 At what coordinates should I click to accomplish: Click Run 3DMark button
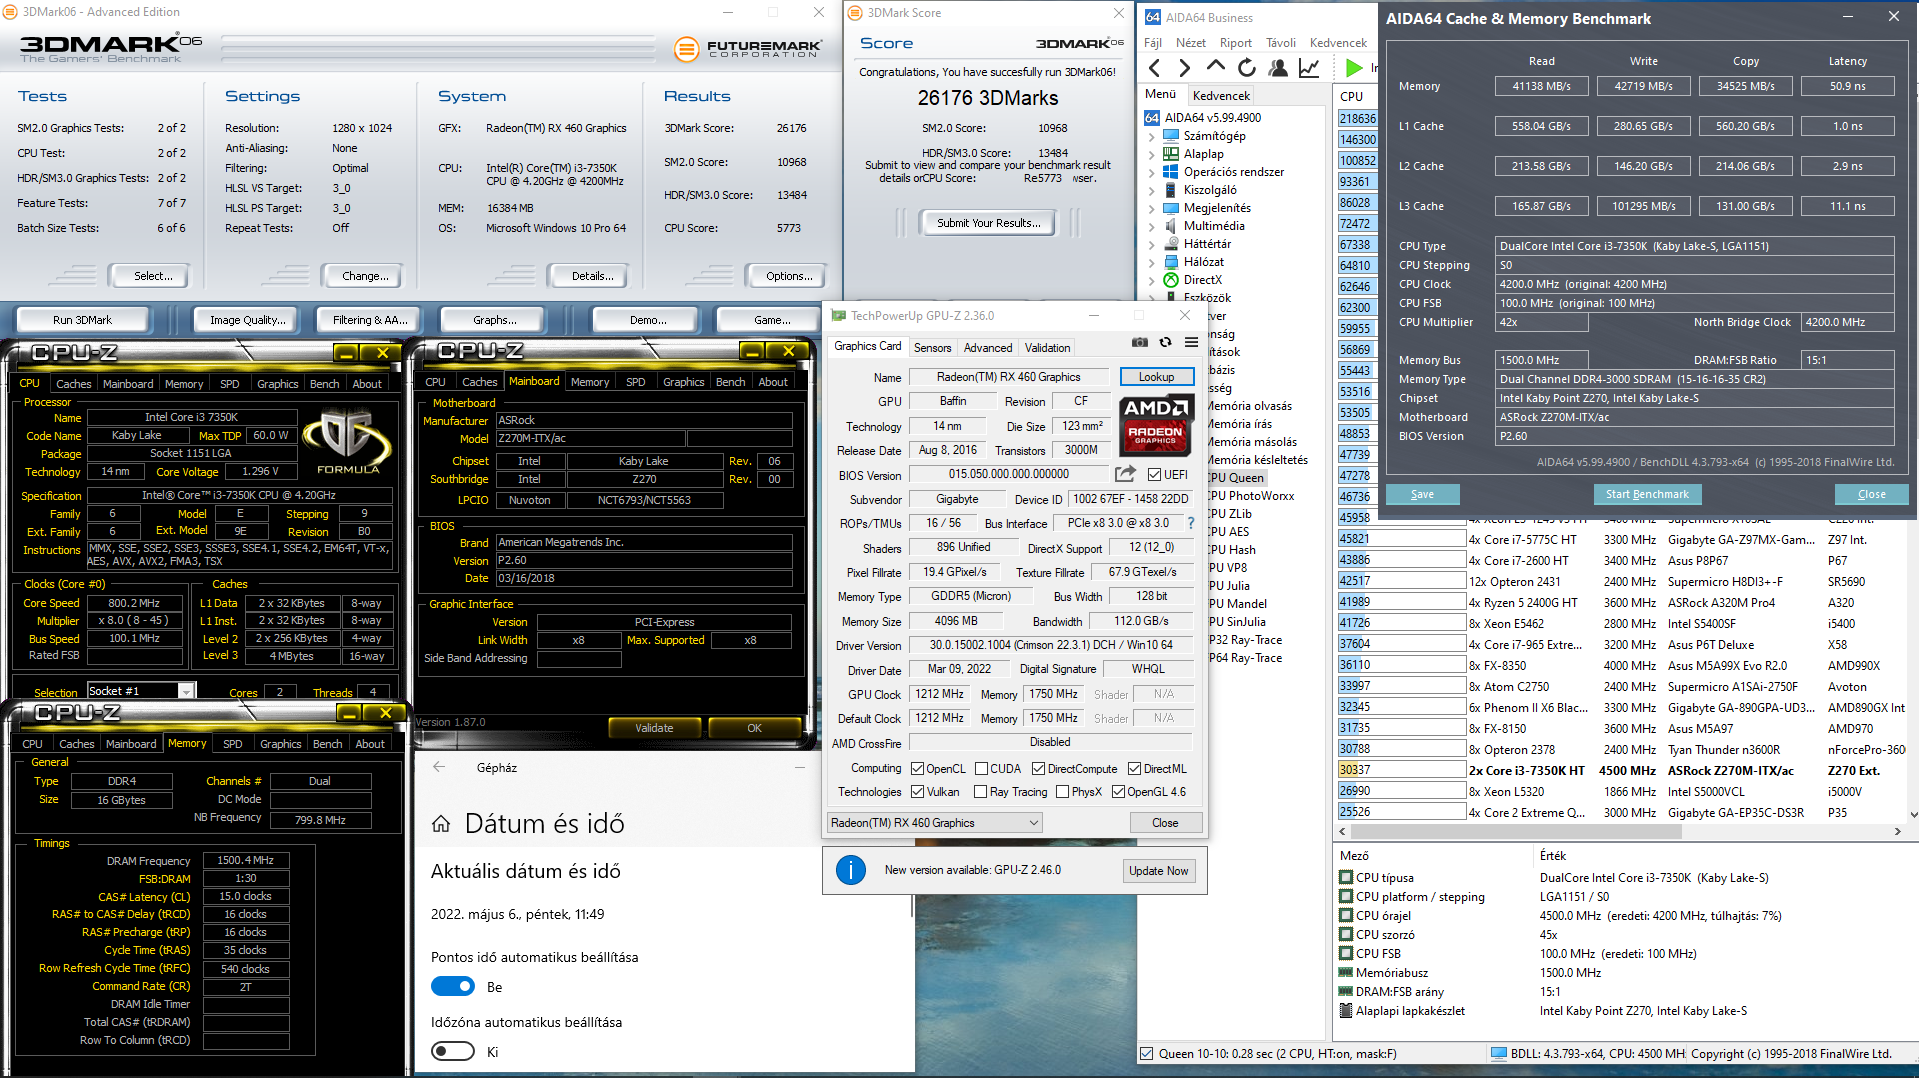[x=82, y=320]
